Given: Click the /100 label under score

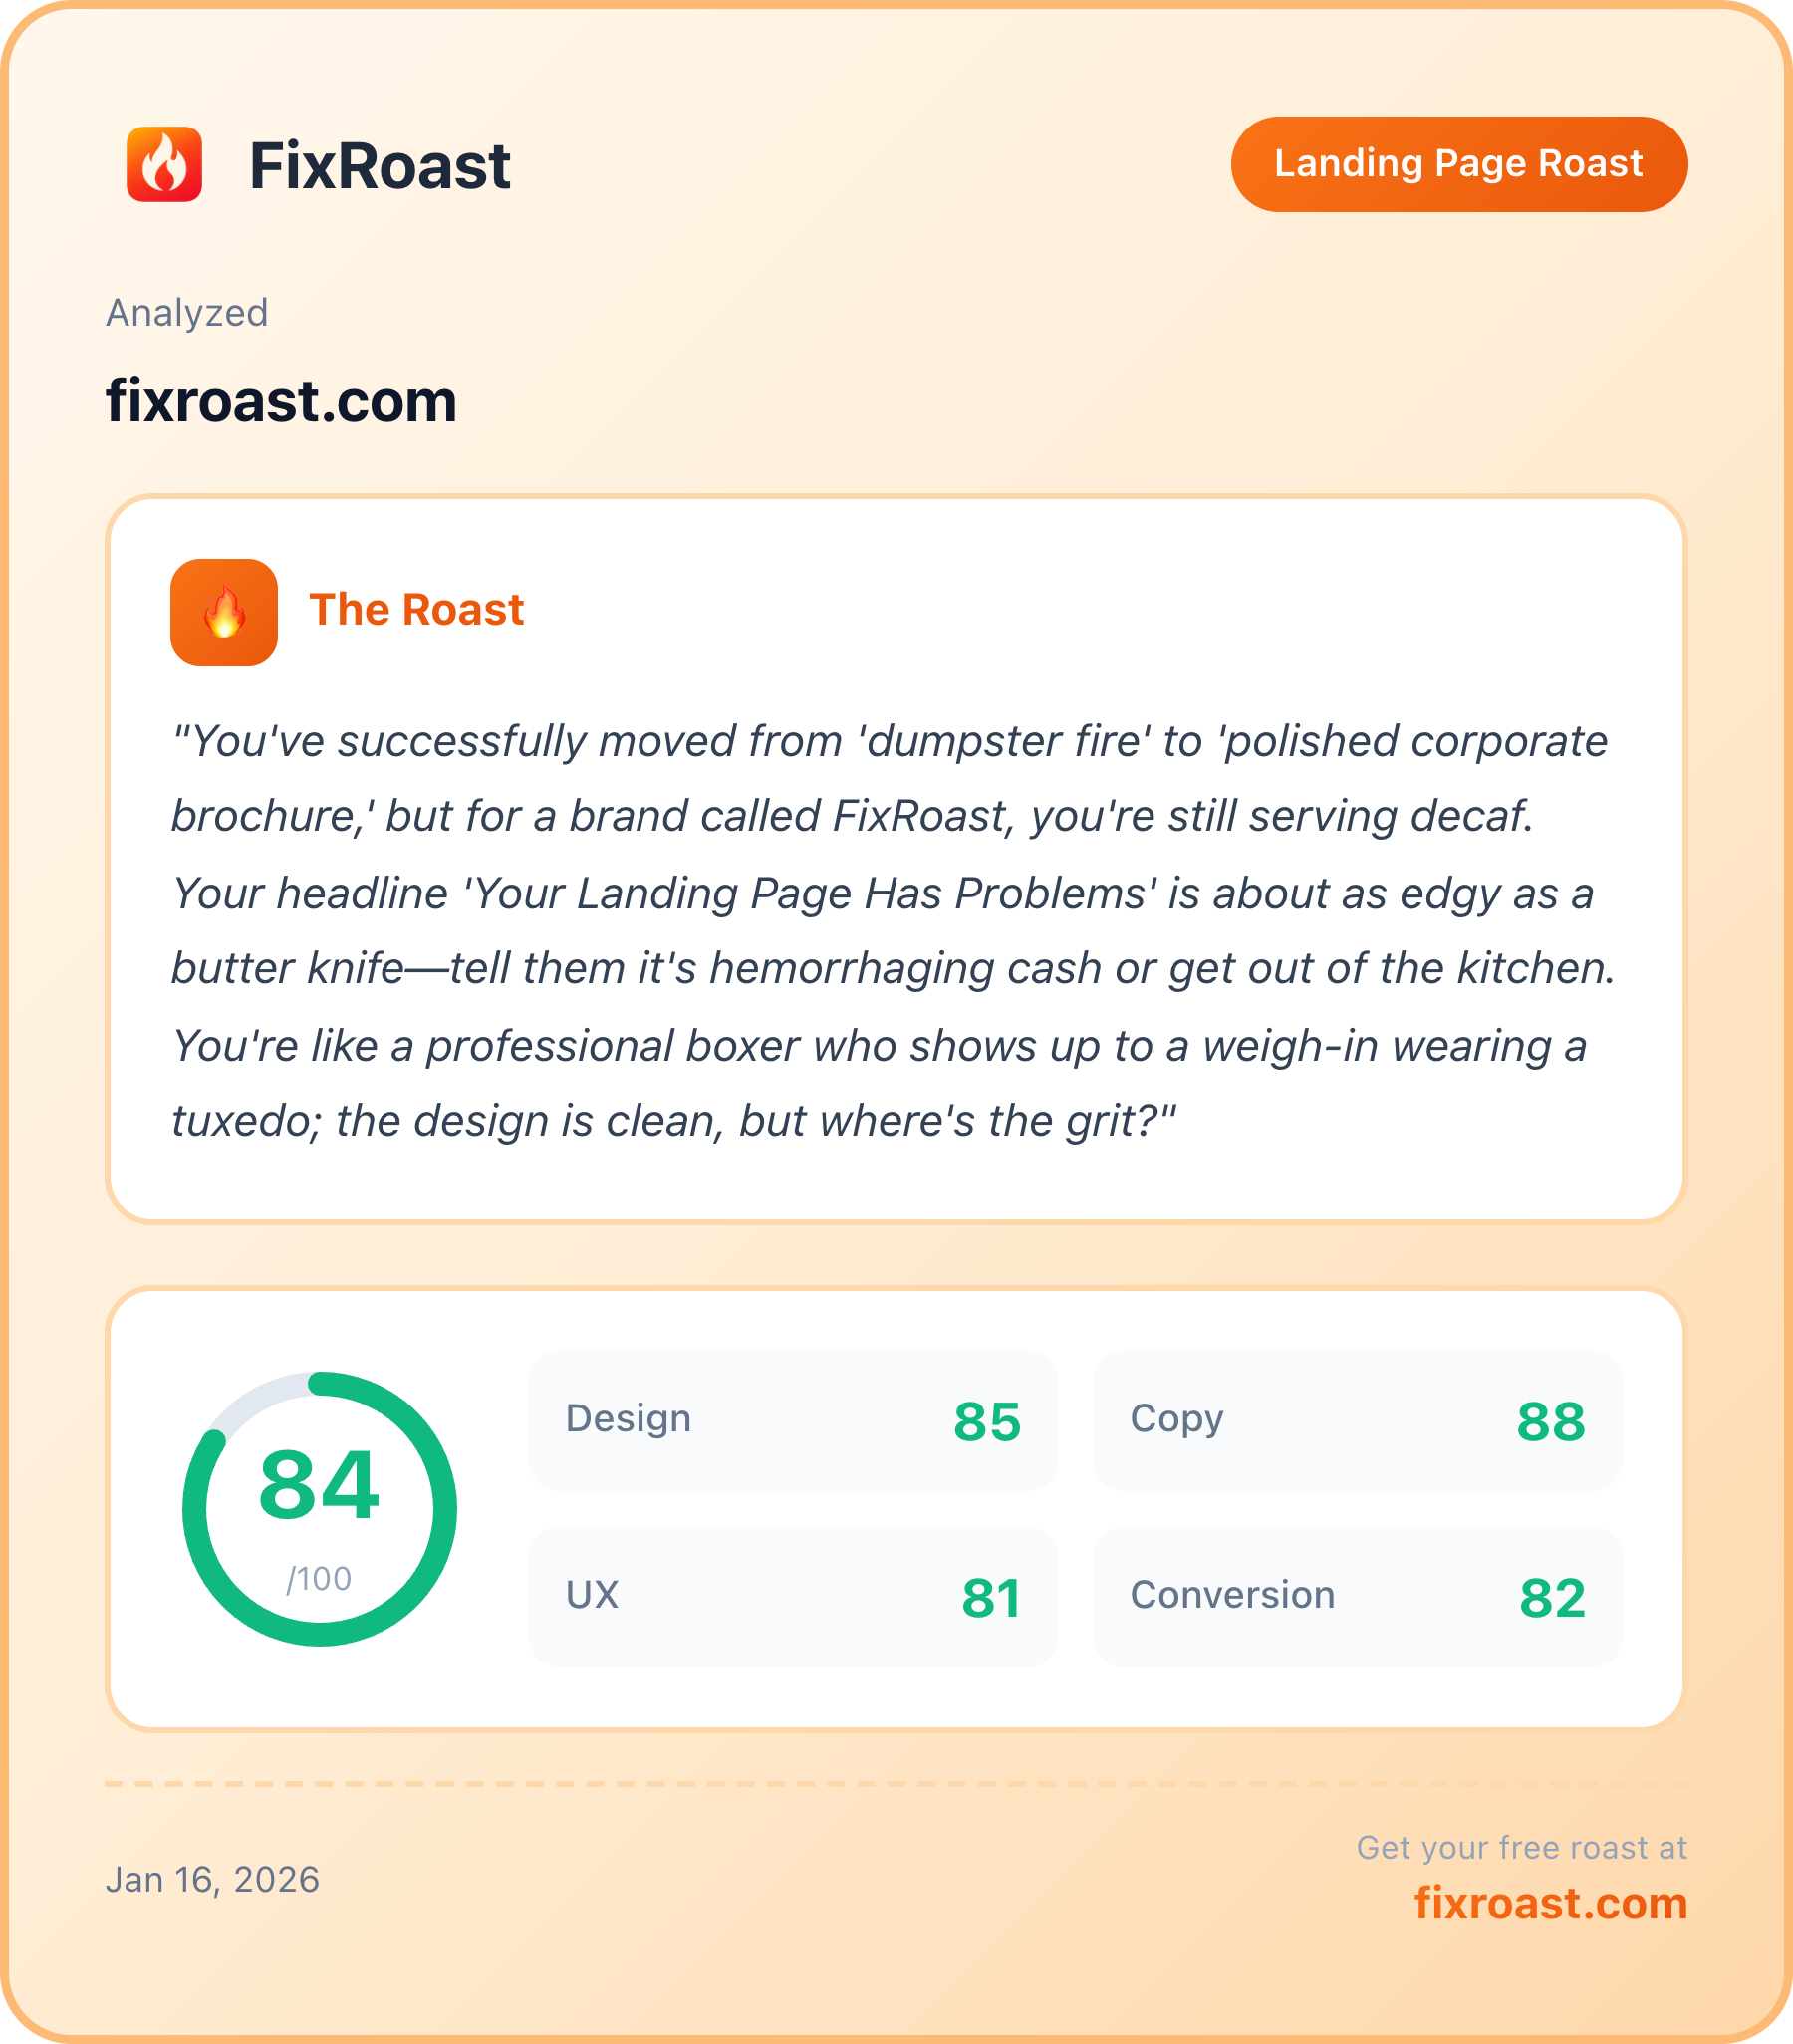Looking at the screenshot, I should [319, 1579].
